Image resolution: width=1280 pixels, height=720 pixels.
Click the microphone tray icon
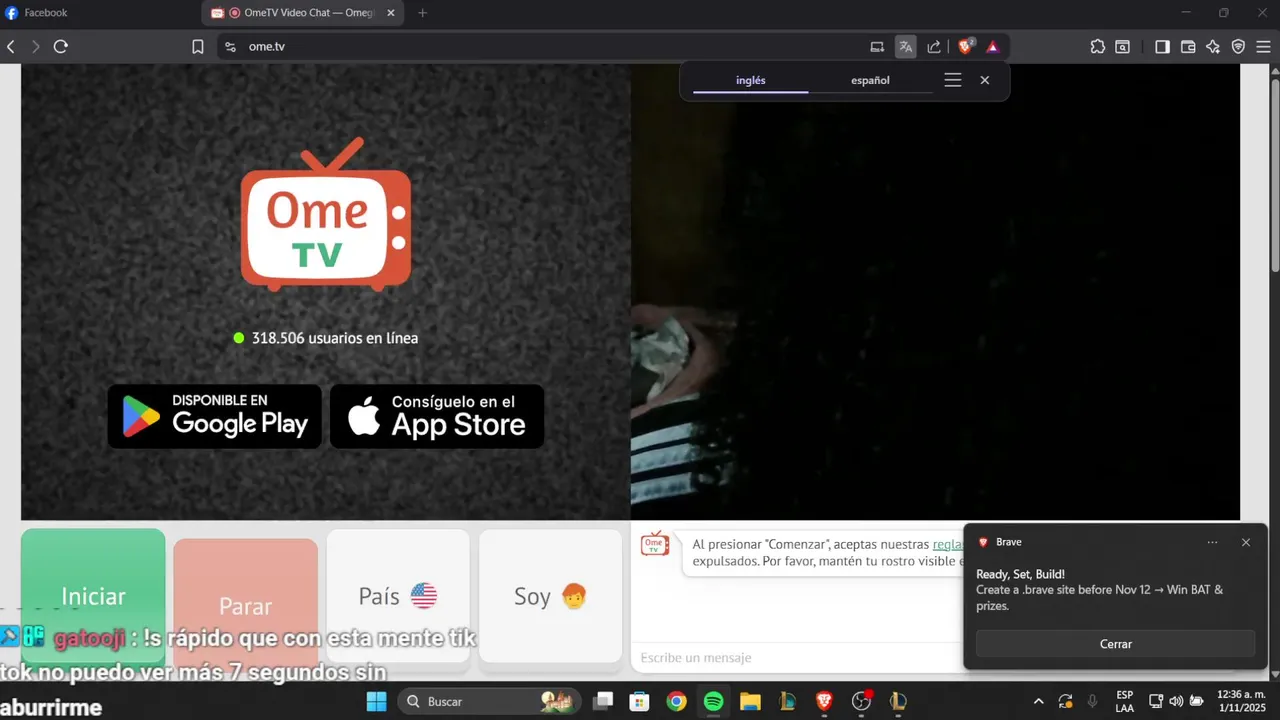1092,701
